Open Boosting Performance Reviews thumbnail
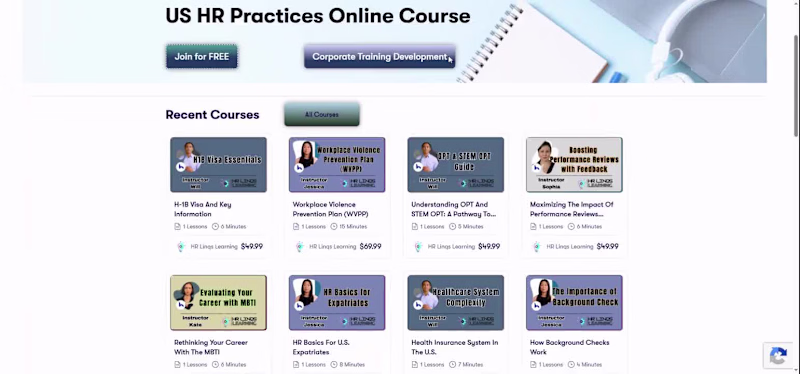Image resolution: width=800 pixels, height=374 pixels. coord(574,164)
